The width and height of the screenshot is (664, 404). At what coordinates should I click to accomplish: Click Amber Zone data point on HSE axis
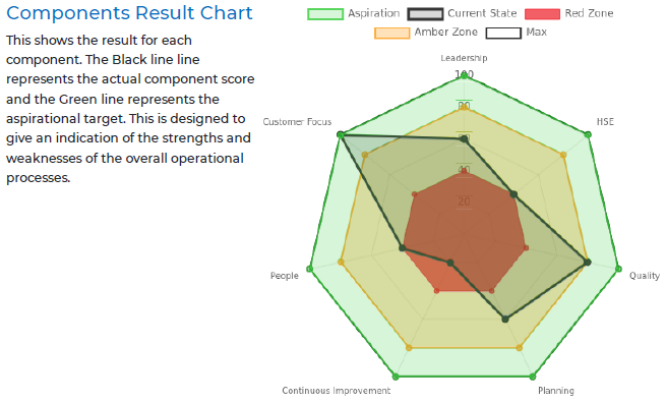click(x=565, y=155)
